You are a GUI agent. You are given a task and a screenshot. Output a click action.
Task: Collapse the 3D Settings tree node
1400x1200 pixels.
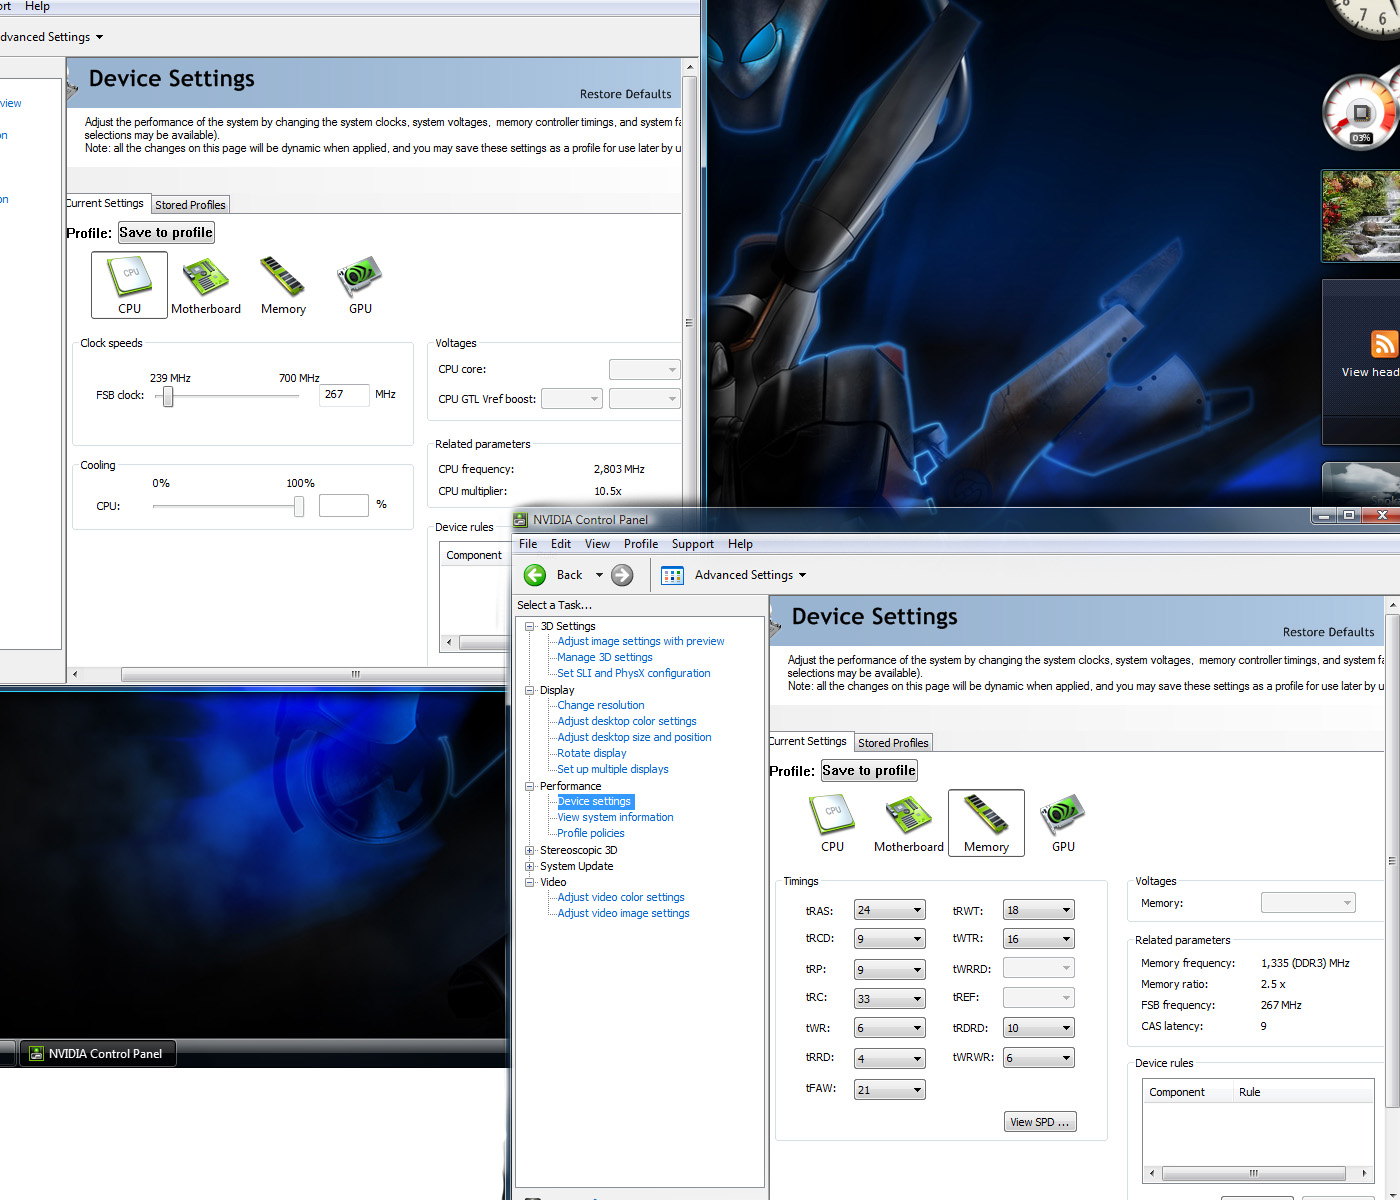(x=530, y=626)
